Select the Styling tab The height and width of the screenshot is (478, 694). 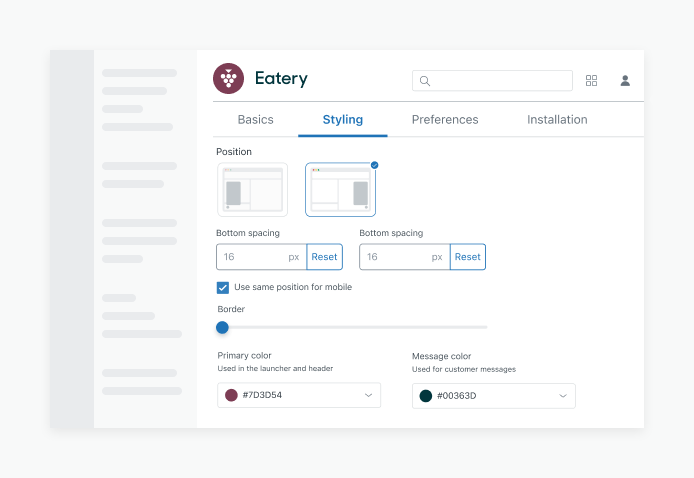point(343,120)
